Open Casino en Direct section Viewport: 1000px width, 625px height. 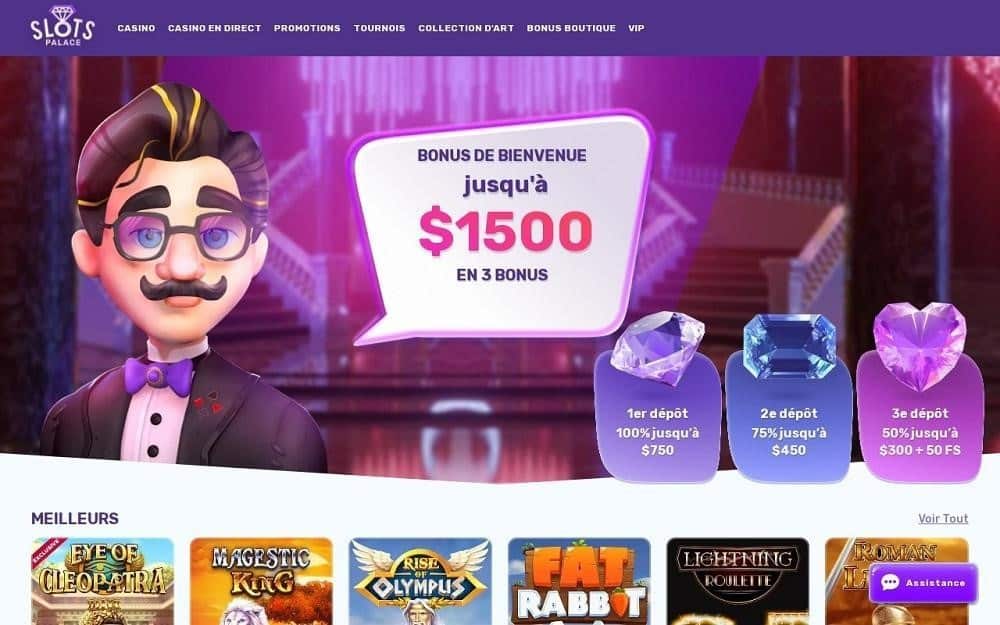pyautogui.click(x=214, y=28)
